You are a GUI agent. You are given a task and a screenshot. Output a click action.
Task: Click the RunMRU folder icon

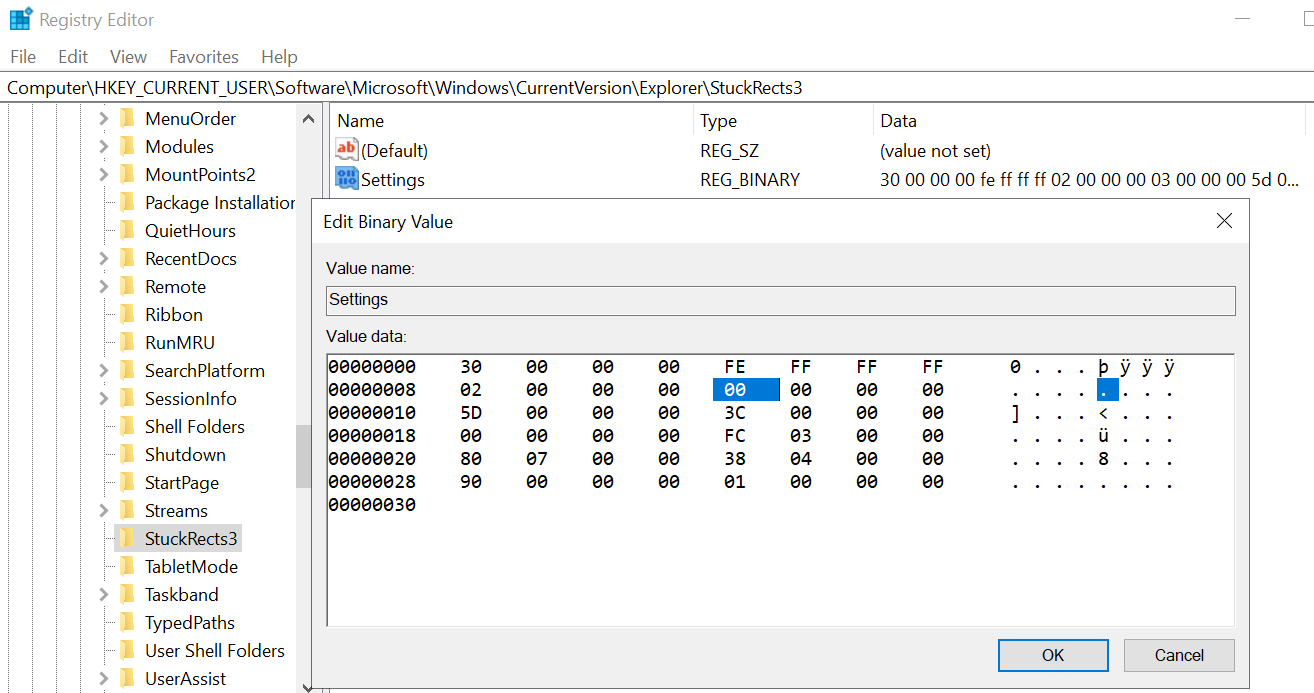pyautogui.click(x=127, y=342)
